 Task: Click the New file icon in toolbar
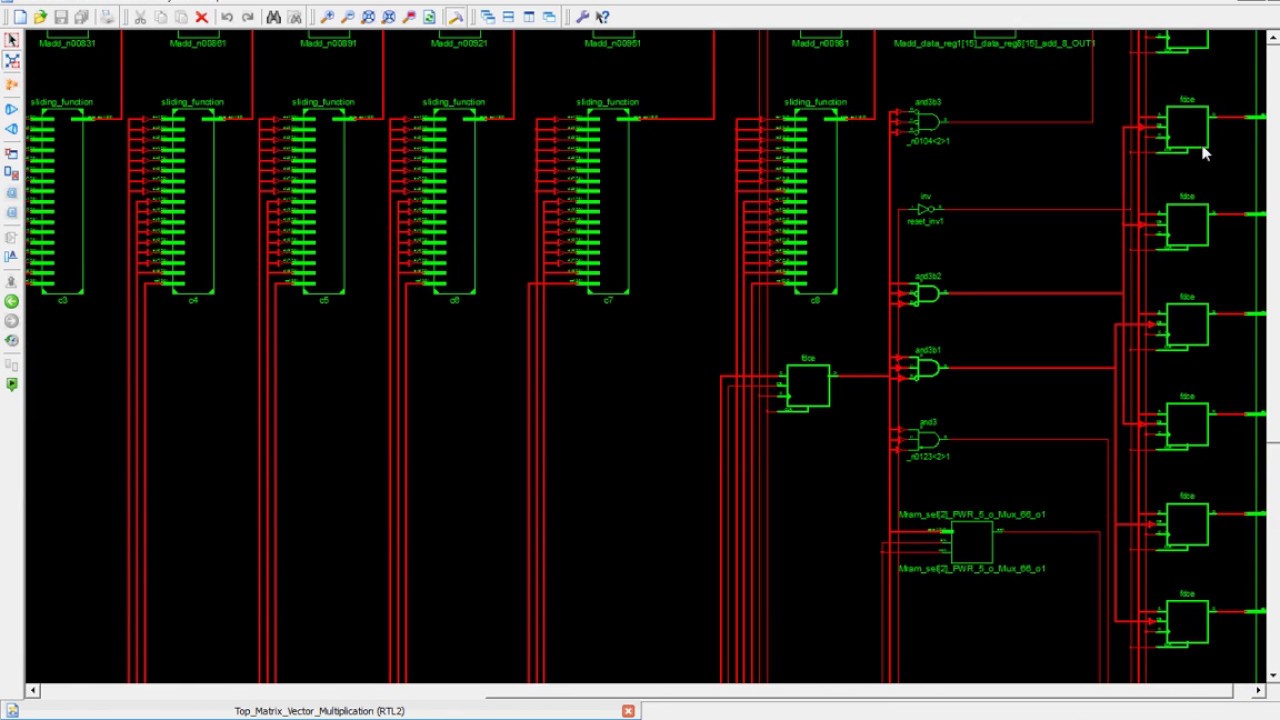coord(20,17)
